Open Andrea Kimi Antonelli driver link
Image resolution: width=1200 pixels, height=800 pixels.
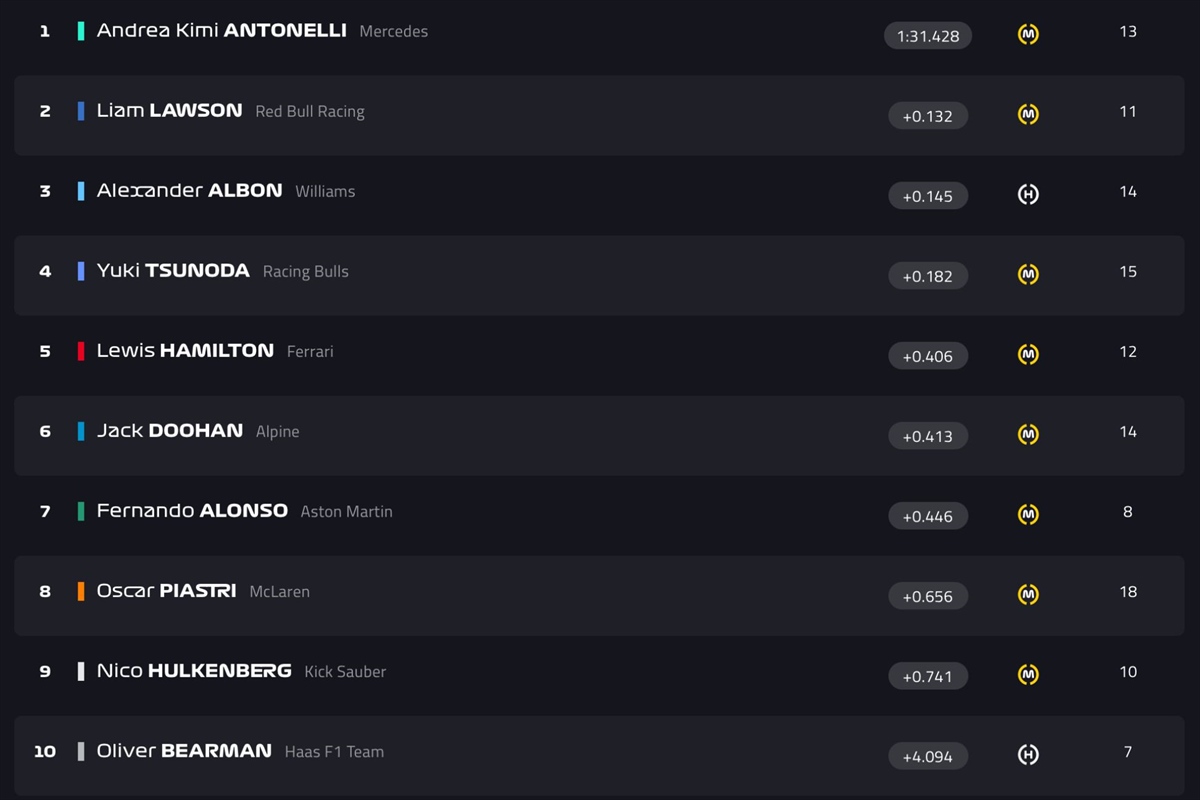[221, 30]
